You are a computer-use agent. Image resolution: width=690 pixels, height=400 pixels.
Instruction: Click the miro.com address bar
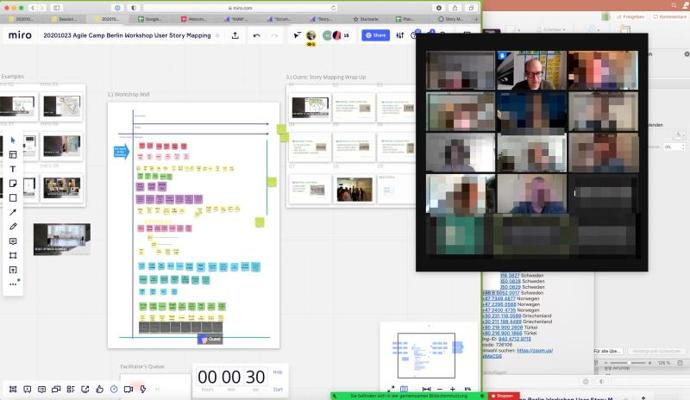tap(240, 8)
